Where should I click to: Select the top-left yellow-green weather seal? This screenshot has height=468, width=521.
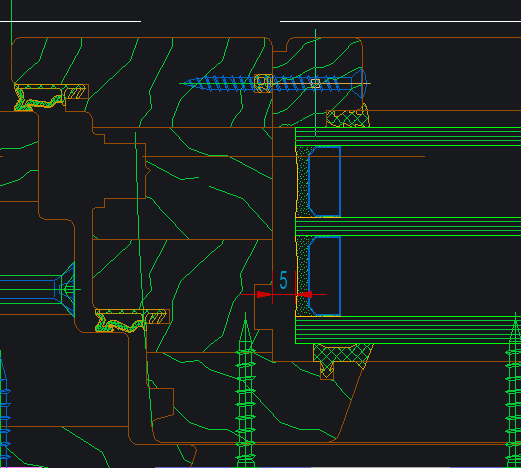(50, 97)
